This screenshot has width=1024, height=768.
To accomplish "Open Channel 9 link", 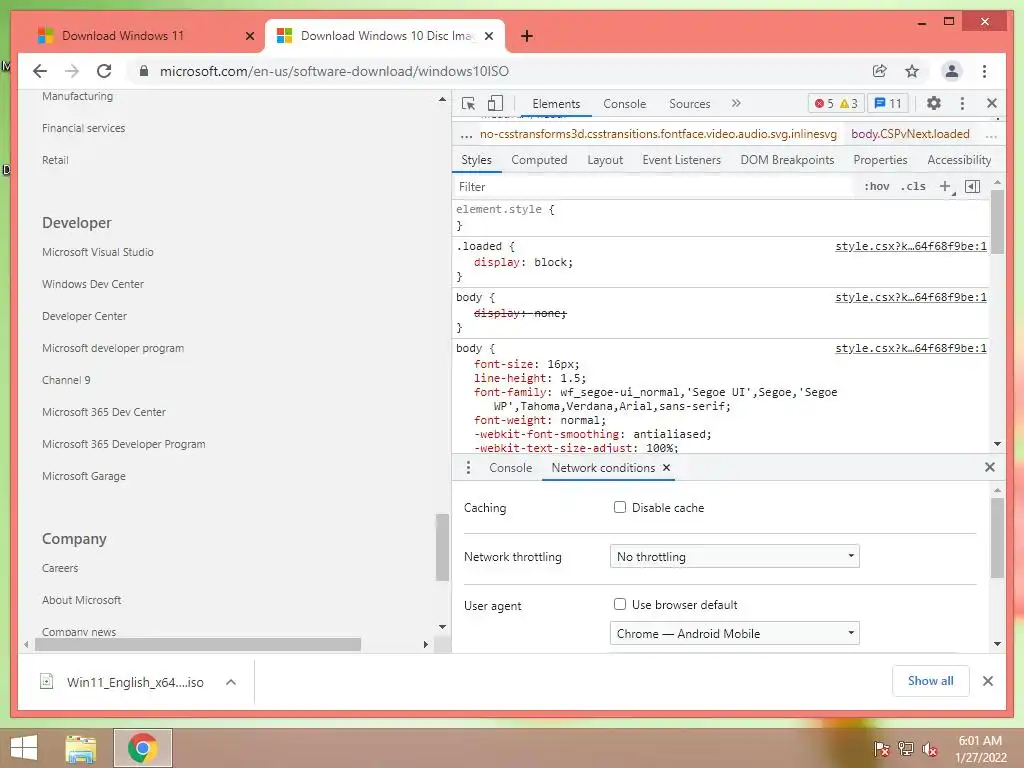I will click(66, 380).
